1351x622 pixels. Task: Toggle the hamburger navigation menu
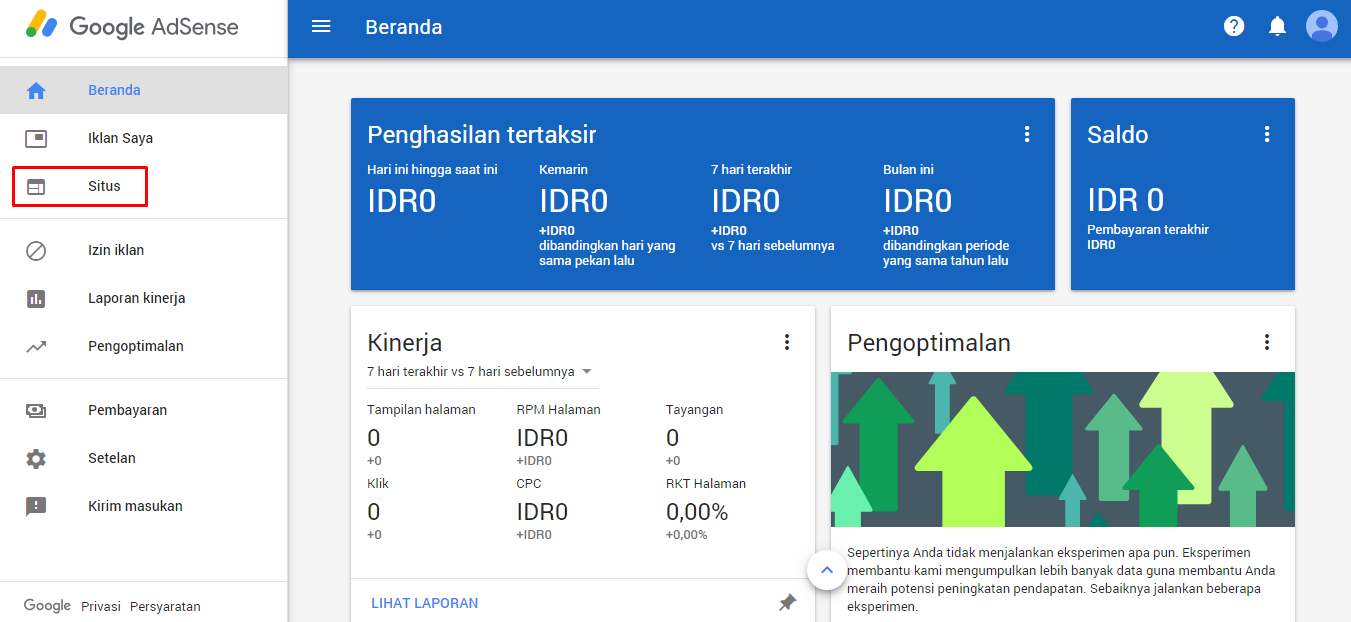tap(321, 27)
